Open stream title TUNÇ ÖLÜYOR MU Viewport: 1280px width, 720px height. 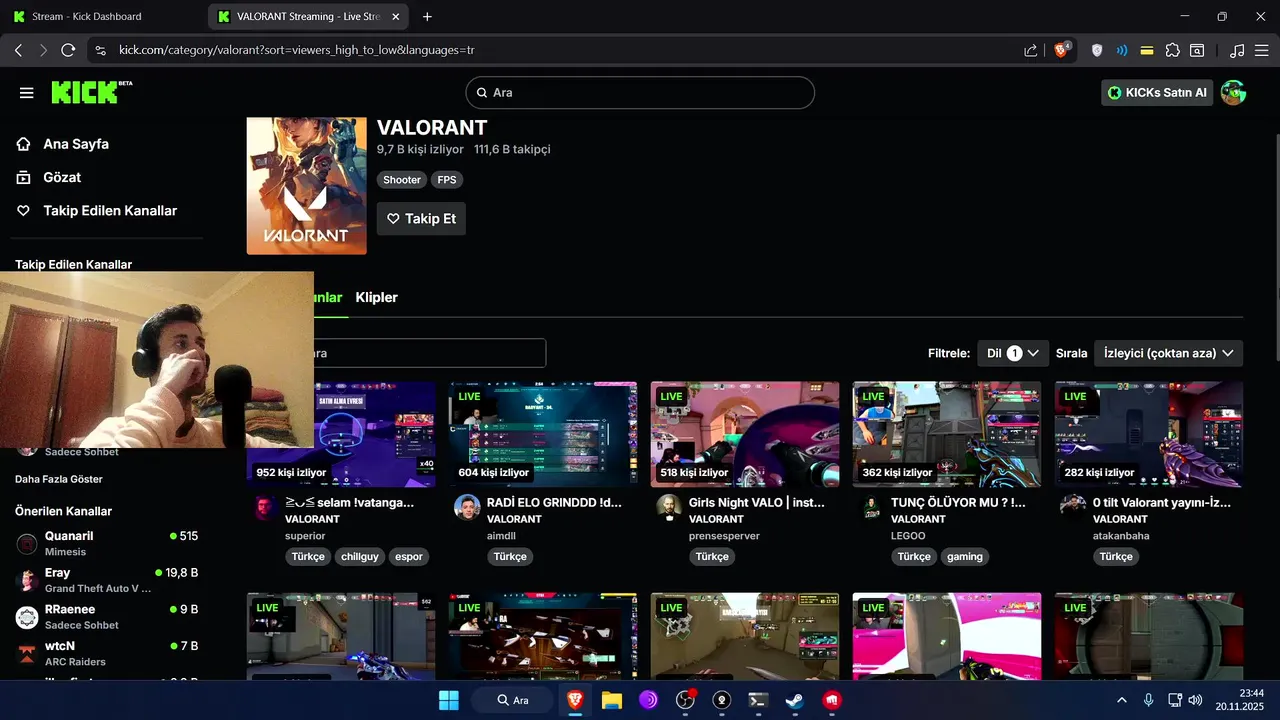[958, 503]
